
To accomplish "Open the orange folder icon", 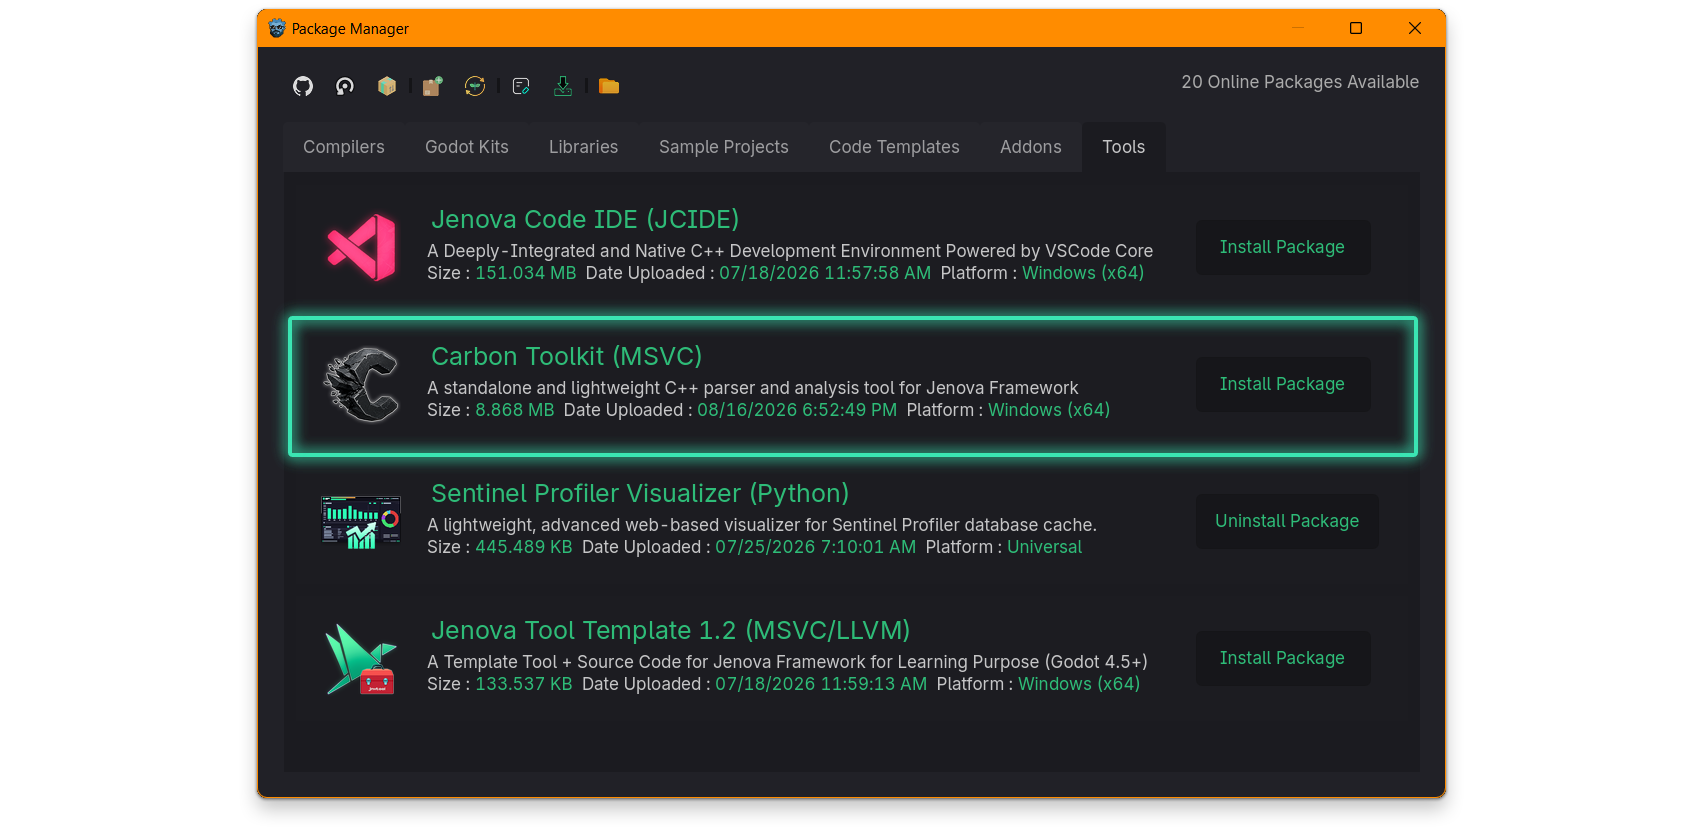I will pyautogui.click(x=609, y=86).
